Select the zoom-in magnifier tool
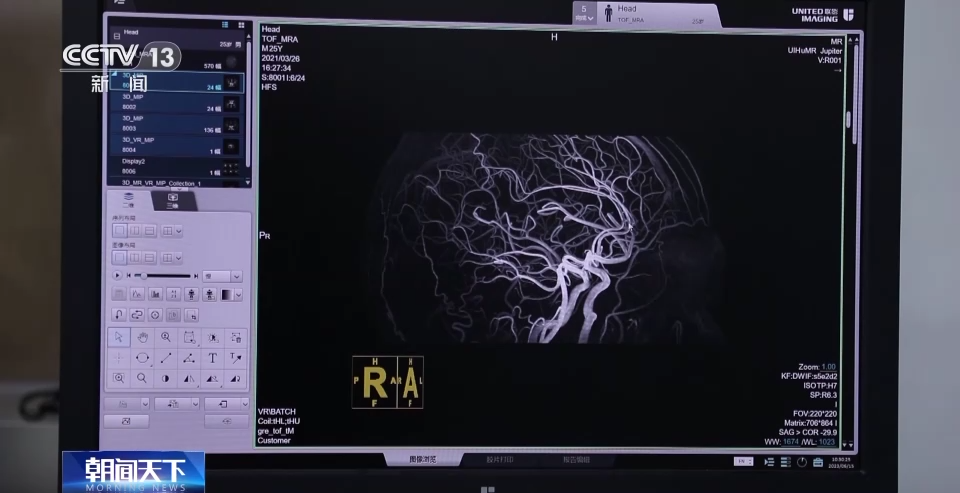960x493 pixels. click(166, 337)
